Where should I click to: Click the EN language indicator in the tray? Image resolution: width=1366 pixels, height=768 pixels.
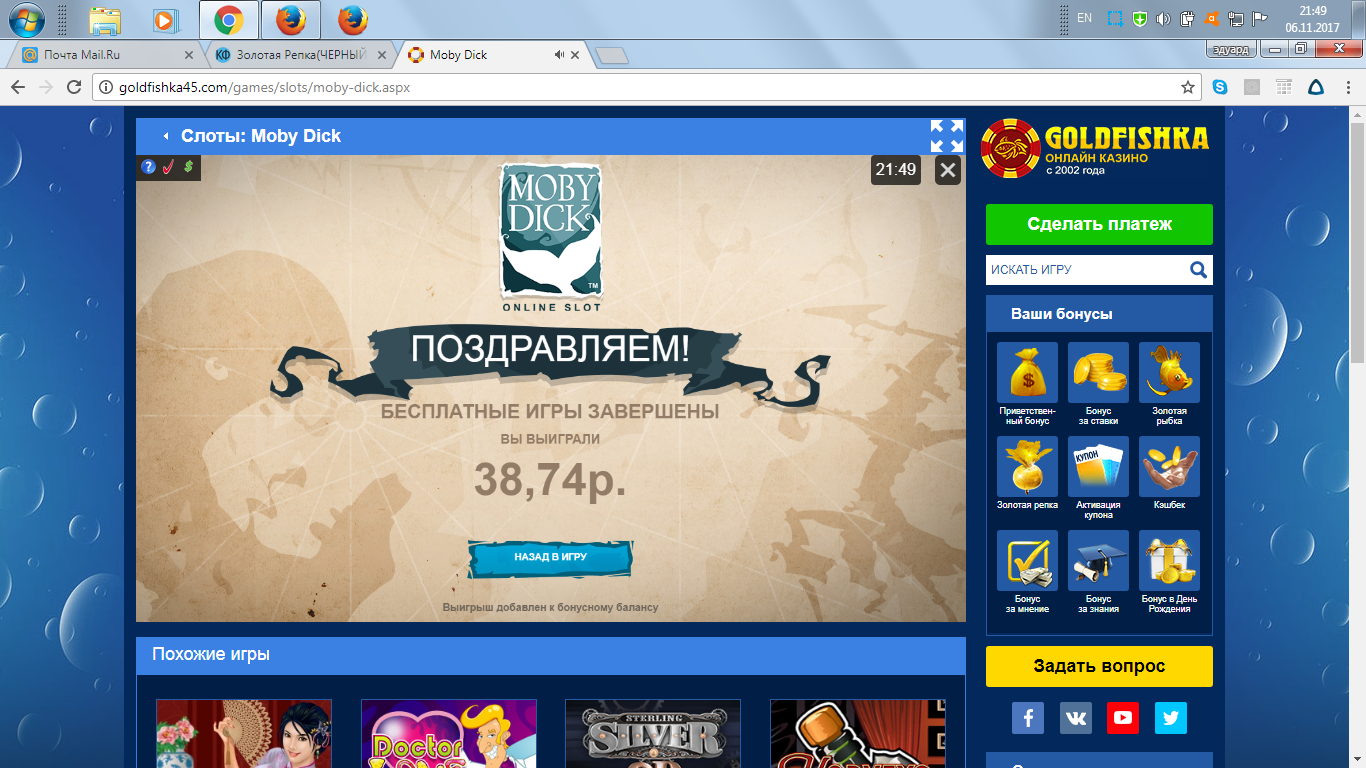click(1084, 18)
